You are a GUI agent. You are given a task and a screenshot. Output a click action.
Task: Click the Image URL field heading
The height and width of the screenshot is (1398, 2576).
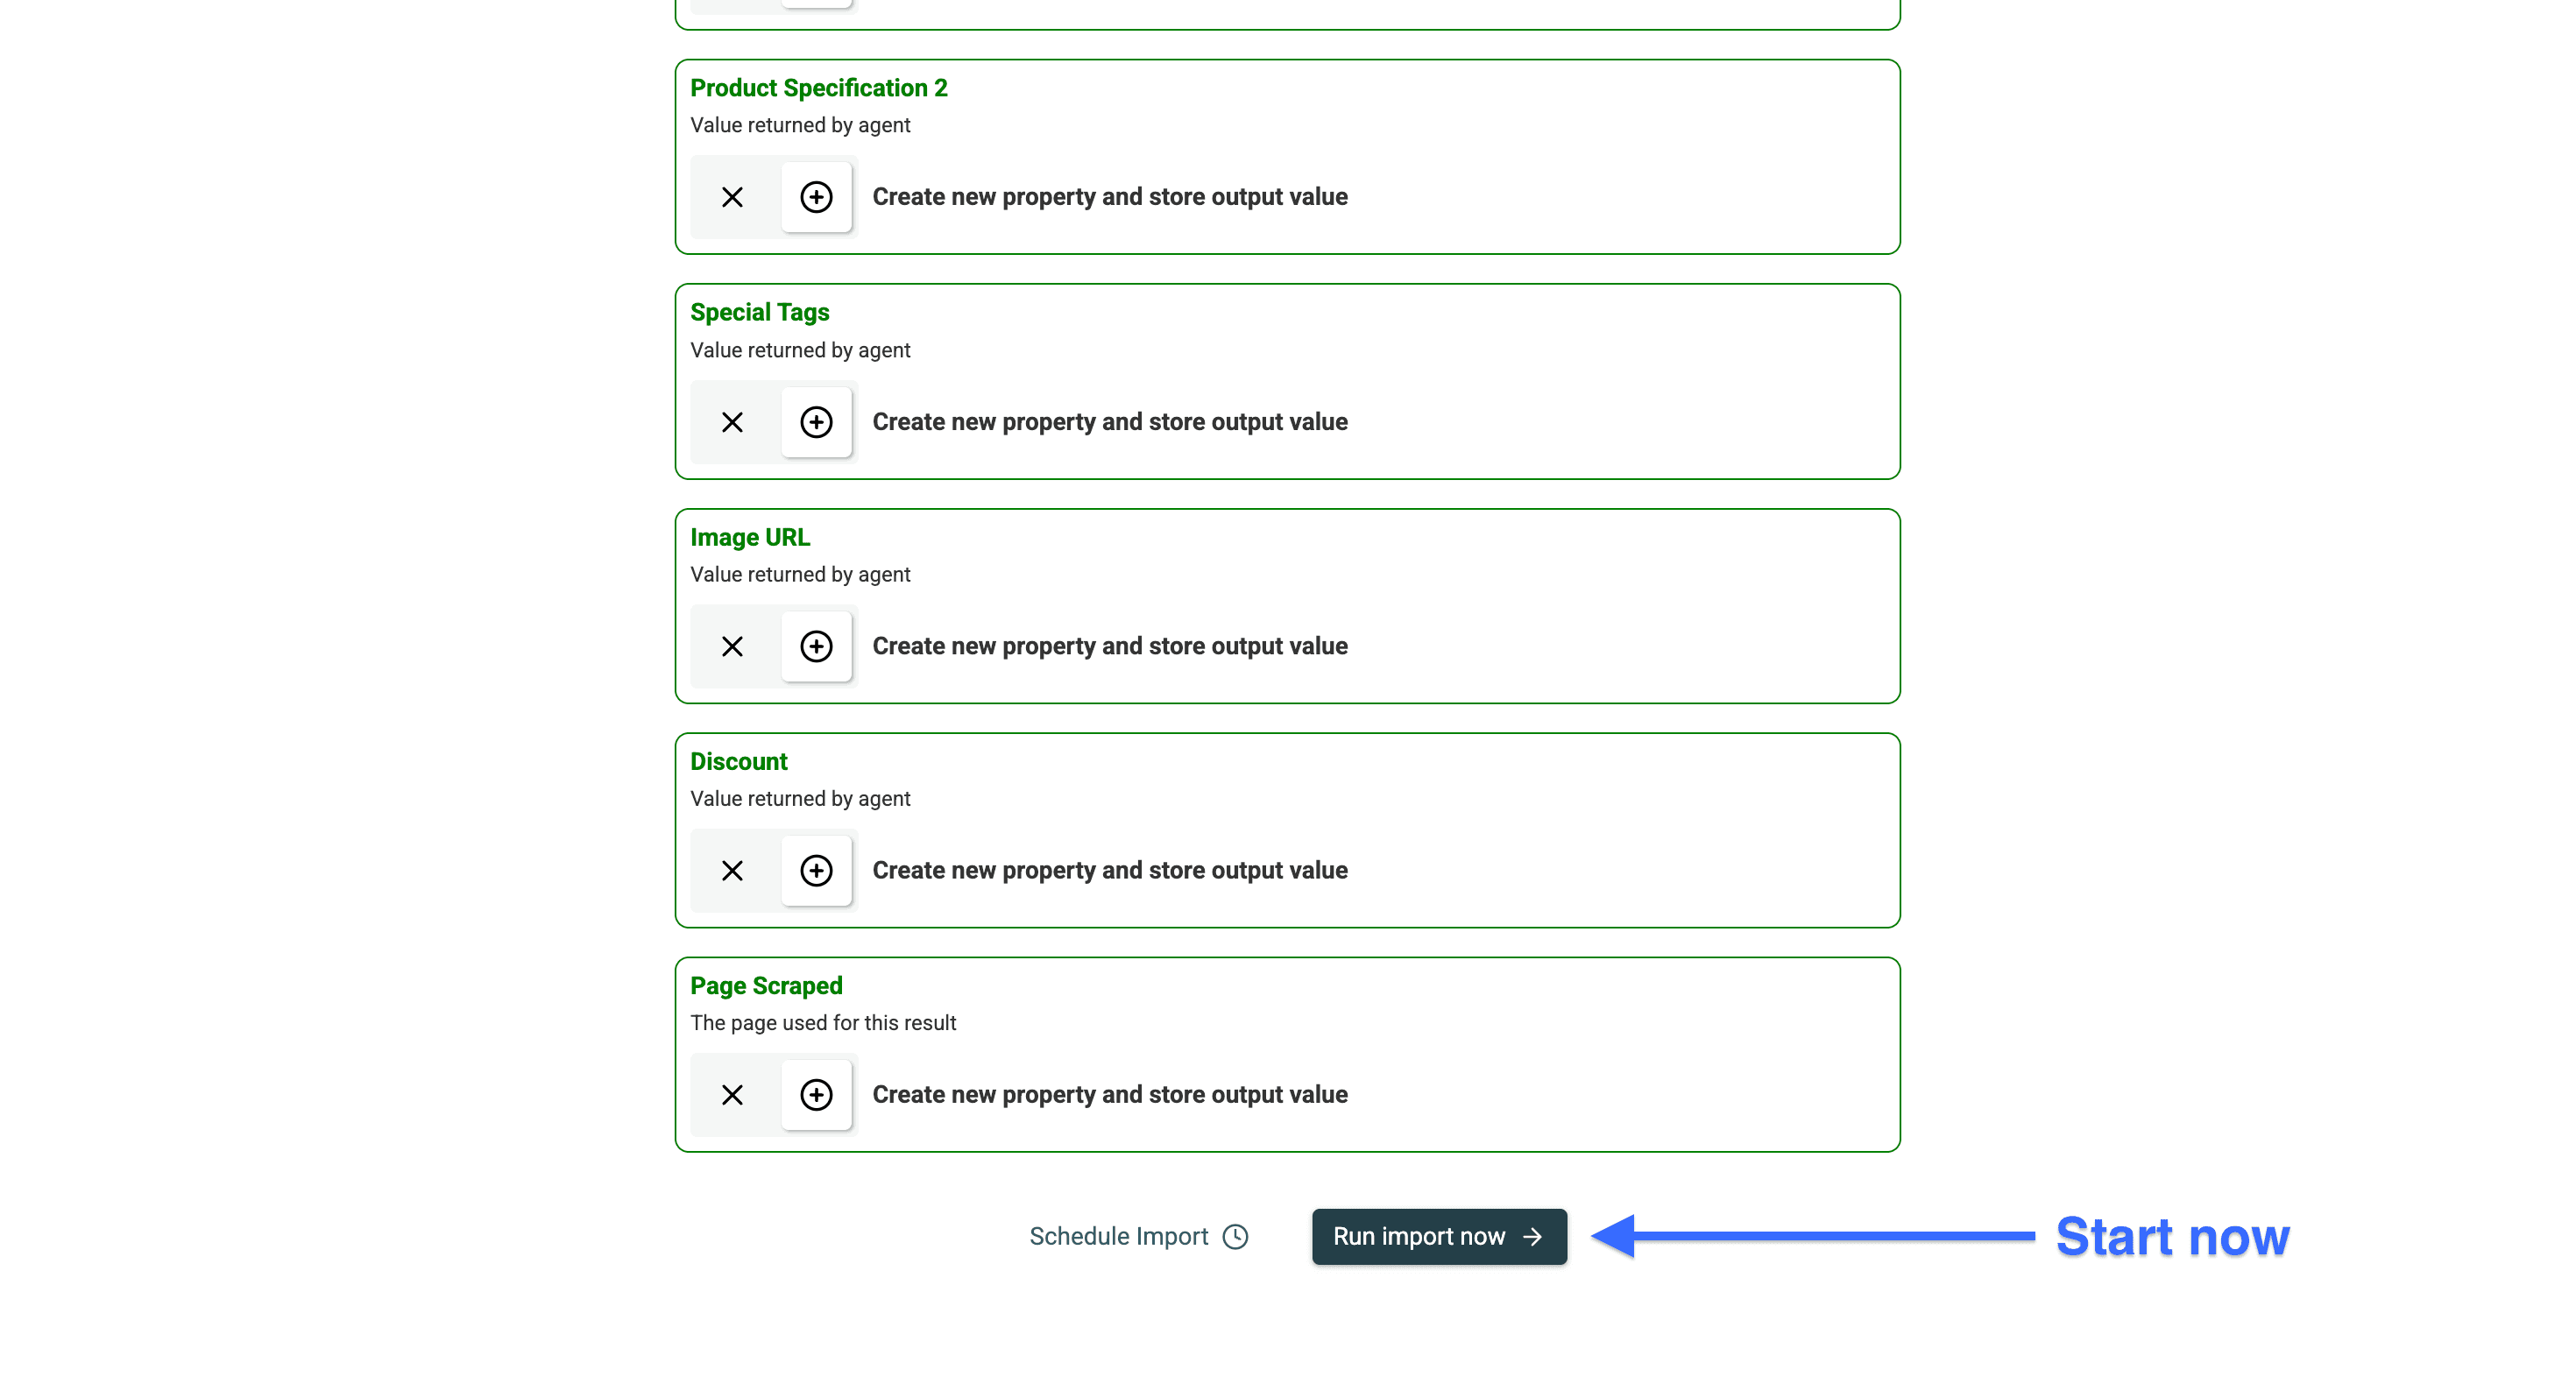pos(749,537)
